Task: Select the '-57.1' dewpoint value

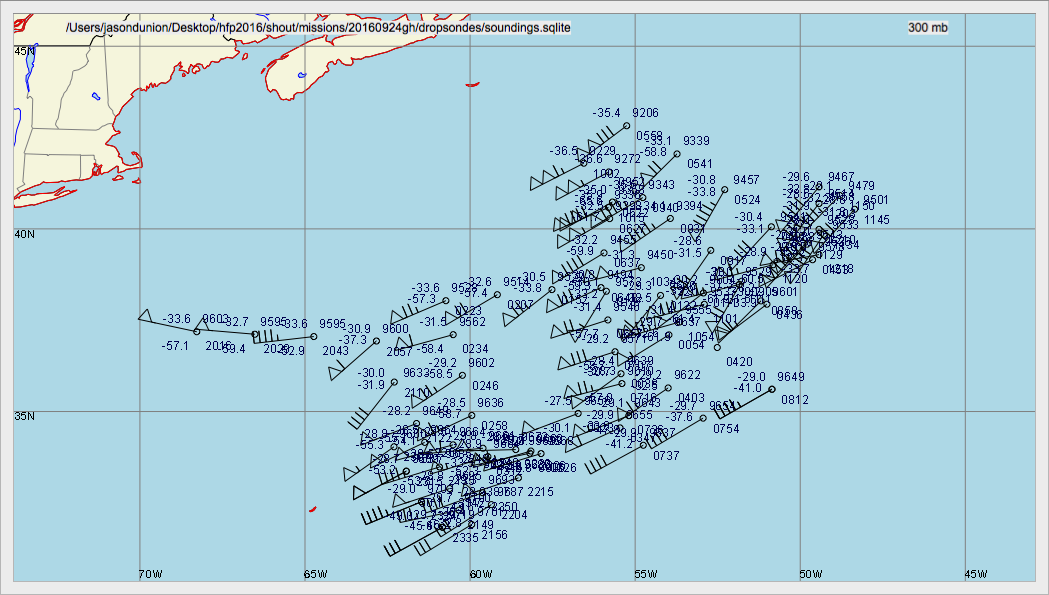Action: click(175, 346)
